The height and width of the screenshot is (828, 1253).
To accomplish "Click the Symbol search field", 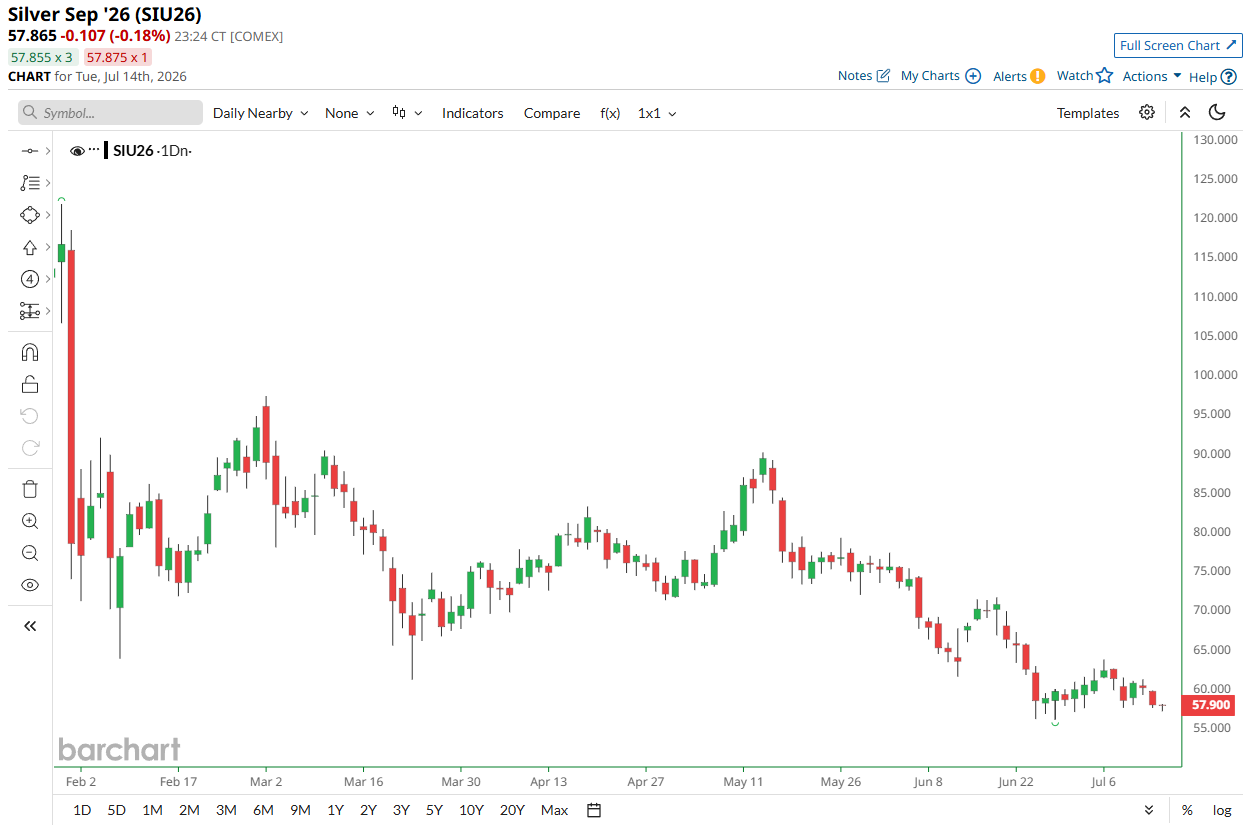I will (110, 113).
